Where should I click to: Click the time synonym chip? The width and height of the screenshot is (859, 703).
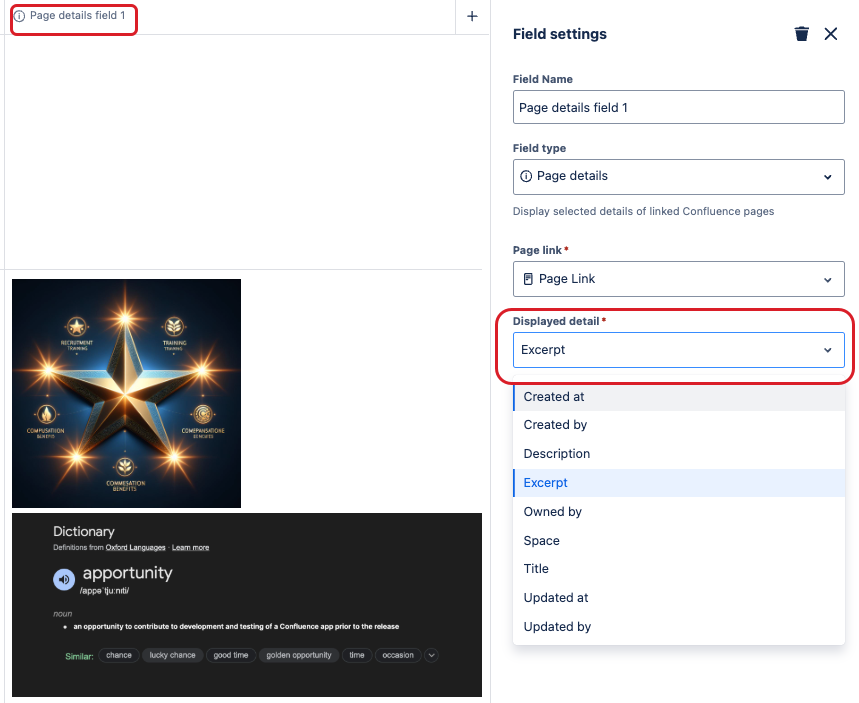tap(357, 655)
